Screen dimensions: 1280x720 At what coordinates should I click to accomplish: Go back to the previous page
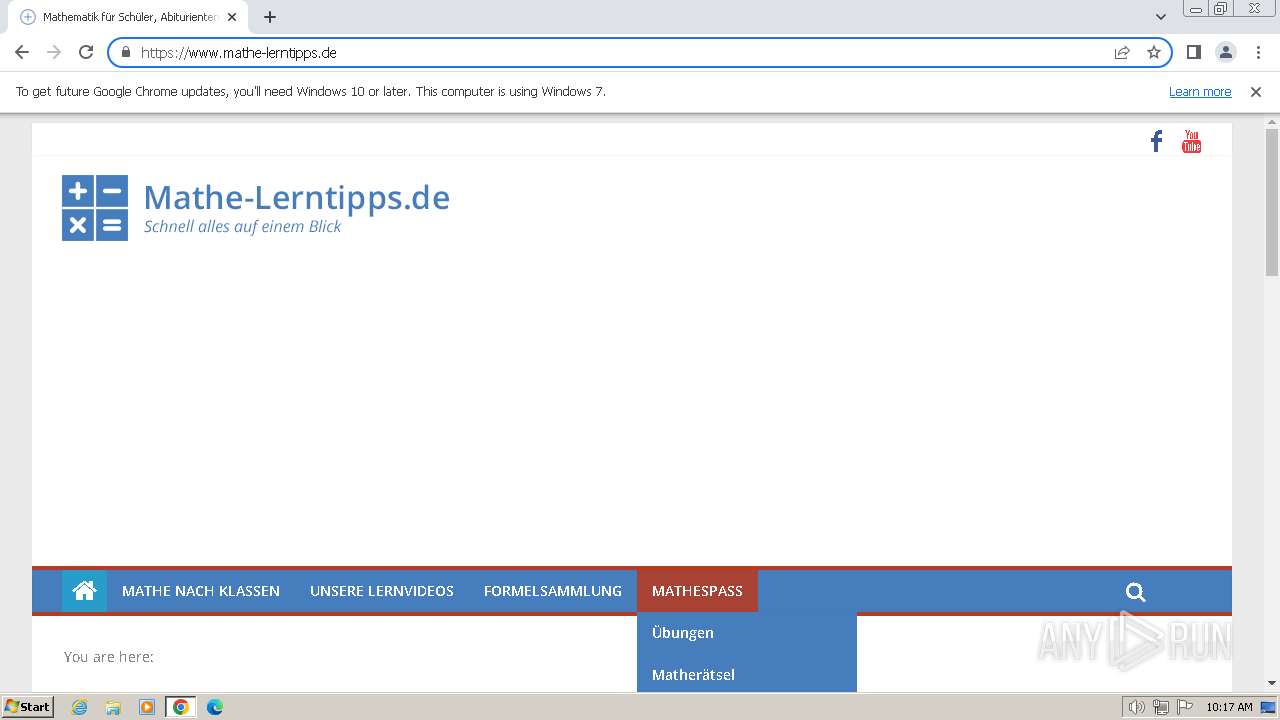22,52
